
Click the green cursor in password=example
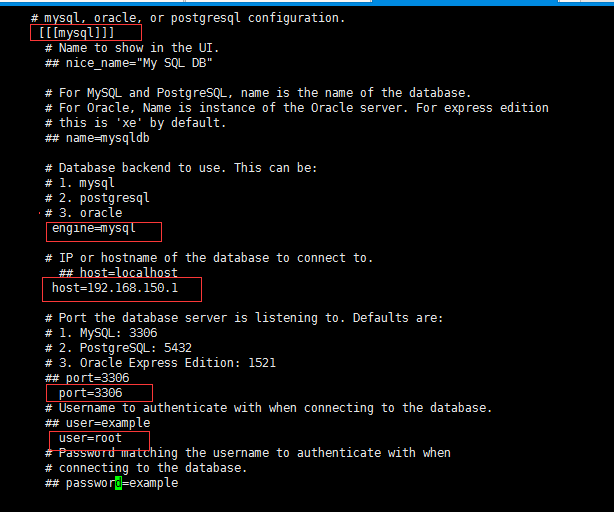(x=118, y=483)
